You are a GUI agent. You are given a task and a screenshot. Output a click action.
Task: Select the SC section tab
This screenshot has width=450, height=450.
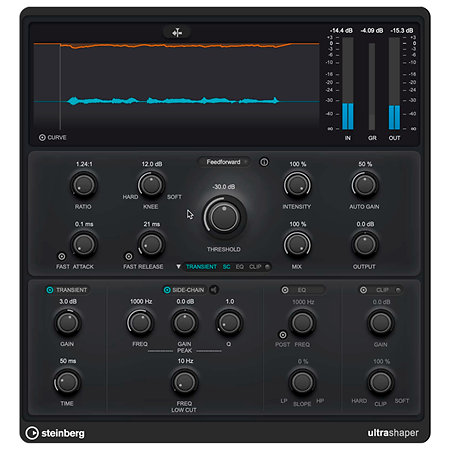(x=226, y=267)
